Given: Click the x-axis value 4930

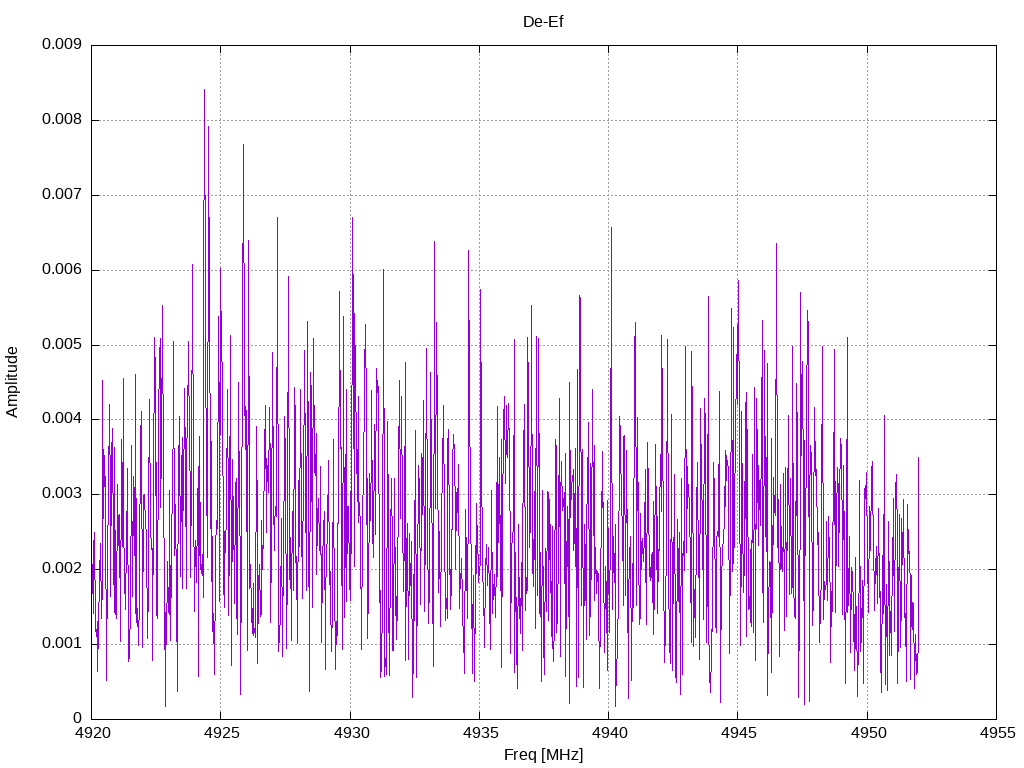Looking at the screenshot, I should pyautogui.click(x=351, y=733).
